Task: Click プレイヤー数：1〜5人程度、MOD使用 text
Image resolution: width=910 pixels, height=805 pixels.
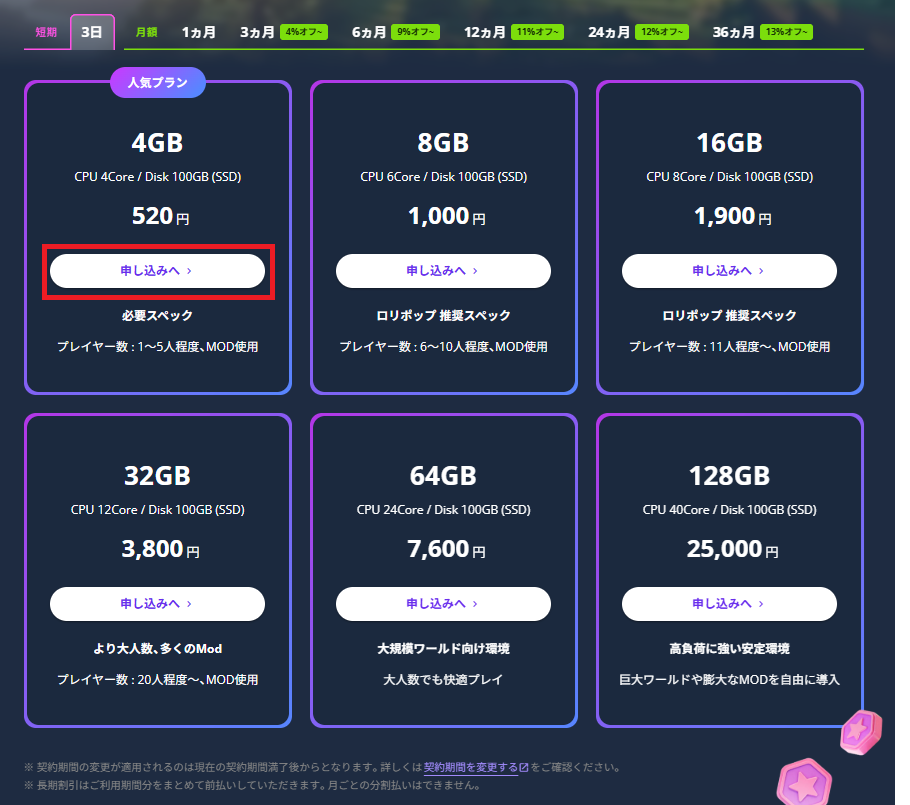Action: [157, 347]
